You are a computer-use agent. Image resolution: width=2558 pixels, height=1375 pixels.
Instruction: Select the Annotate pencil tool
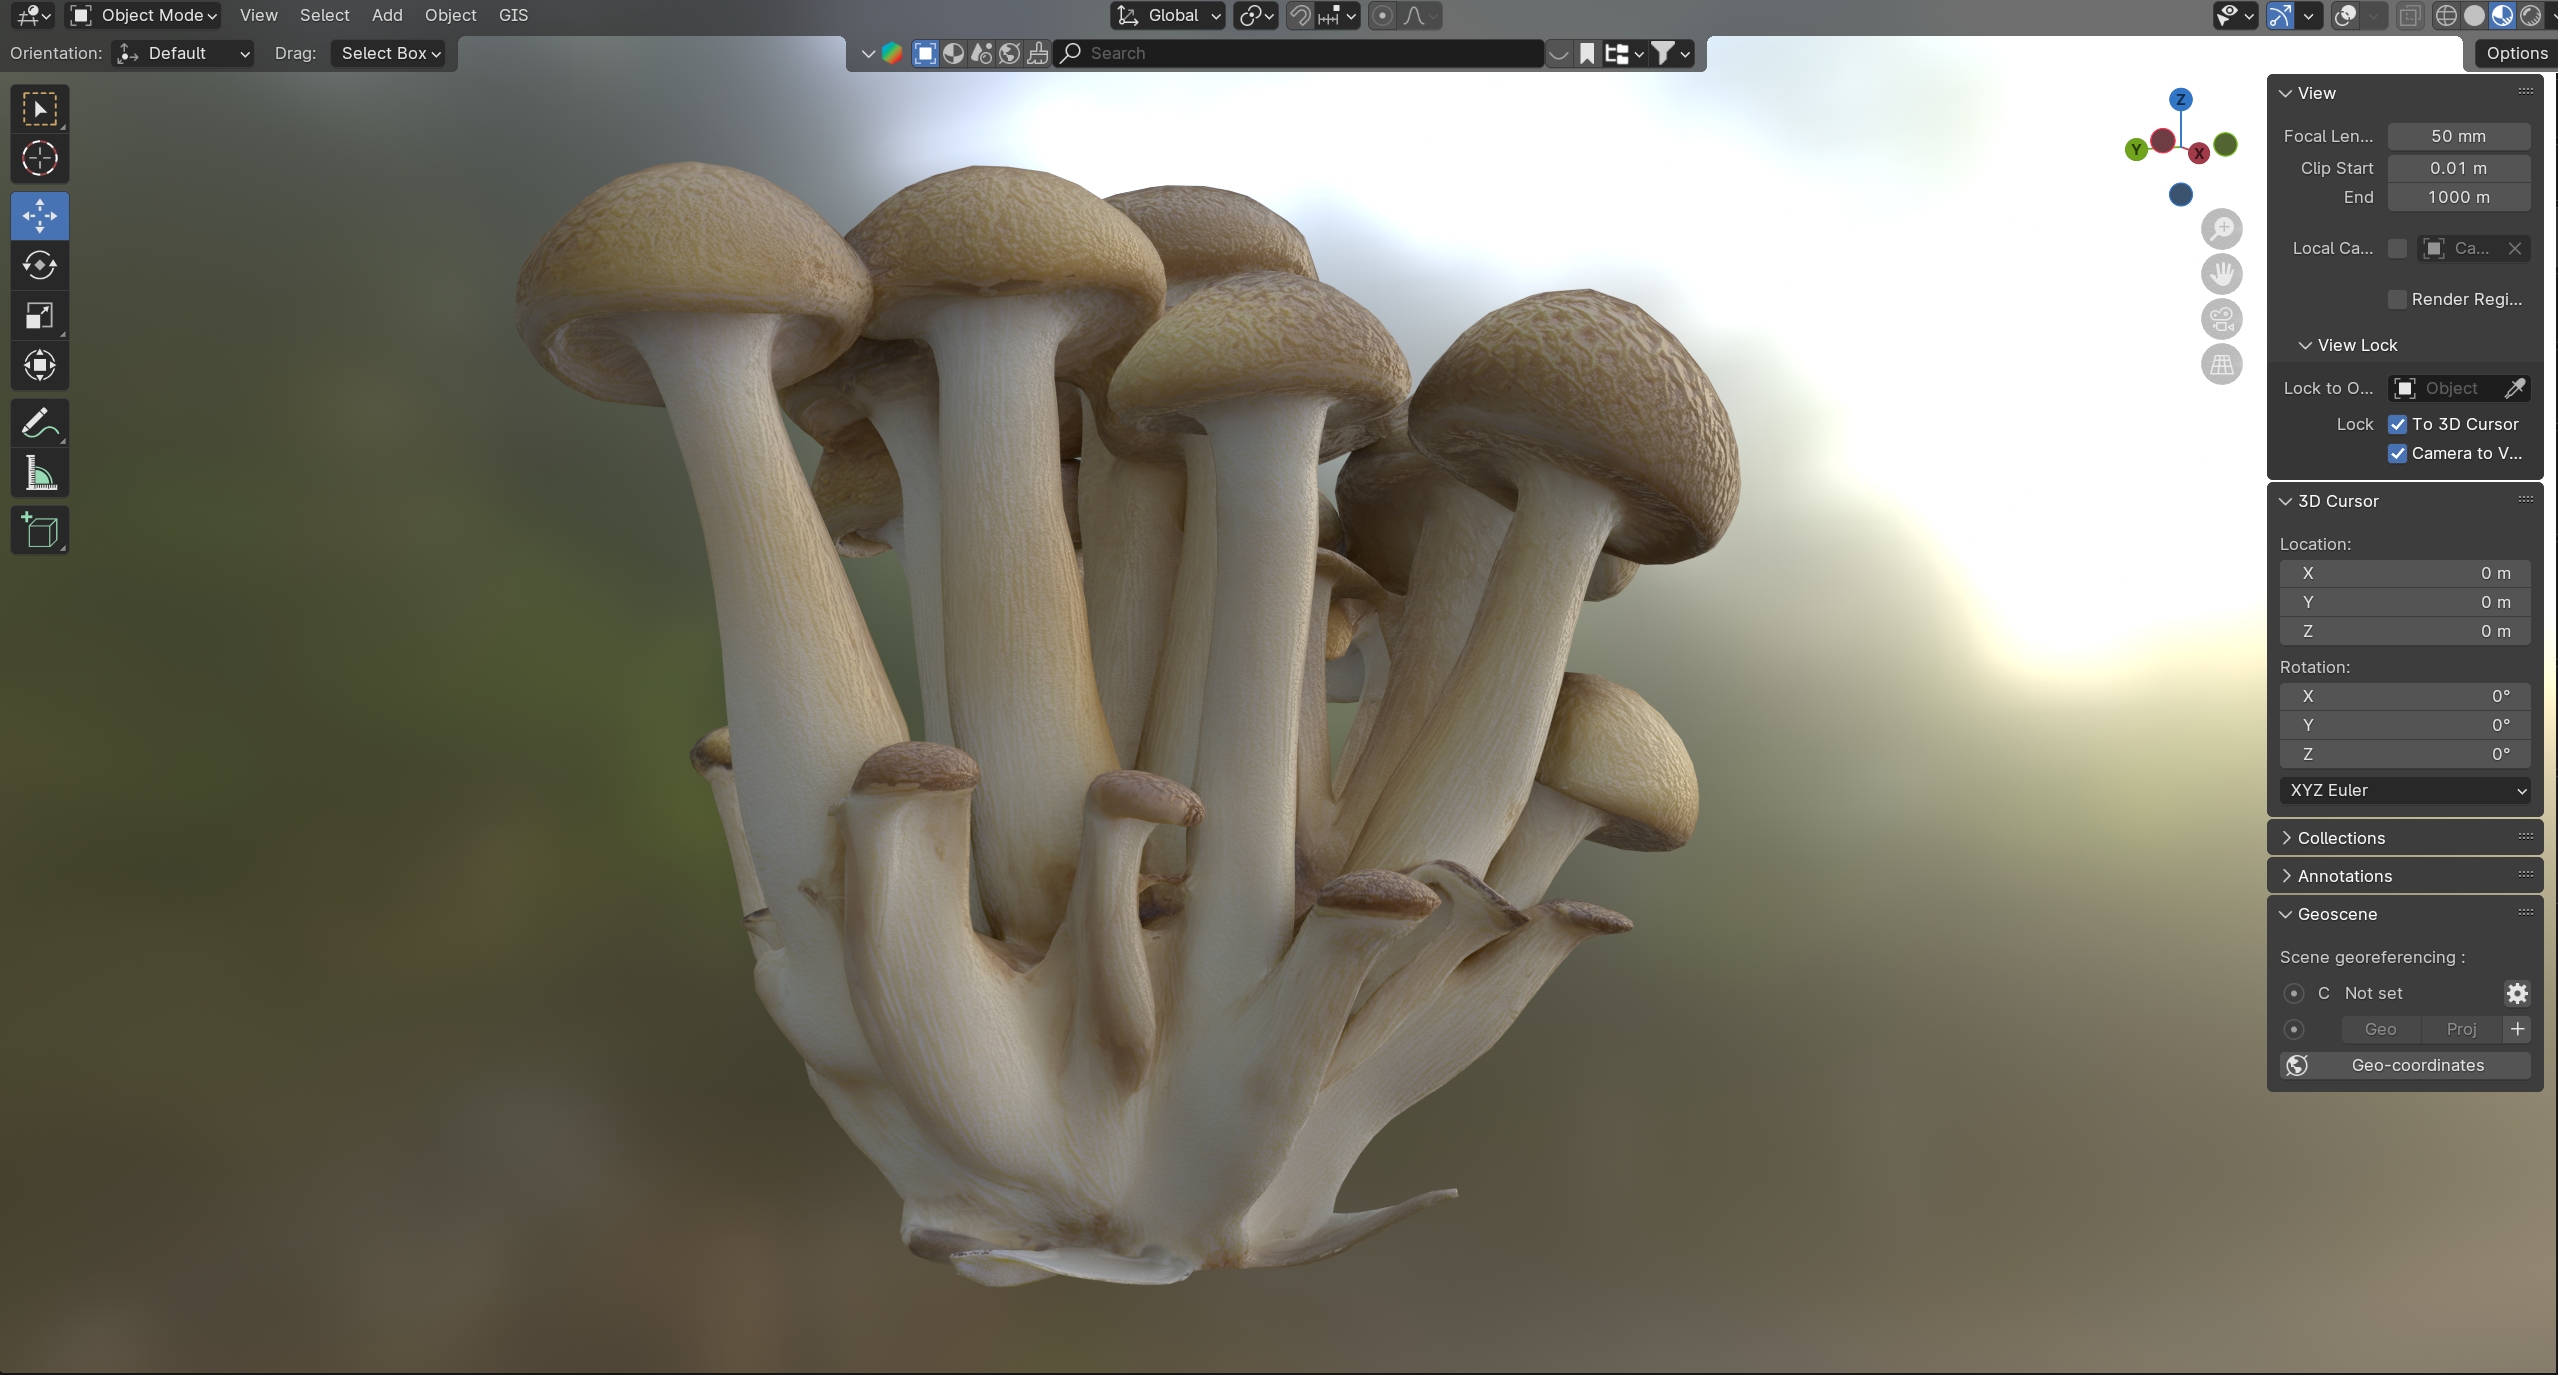coord(40,423)
